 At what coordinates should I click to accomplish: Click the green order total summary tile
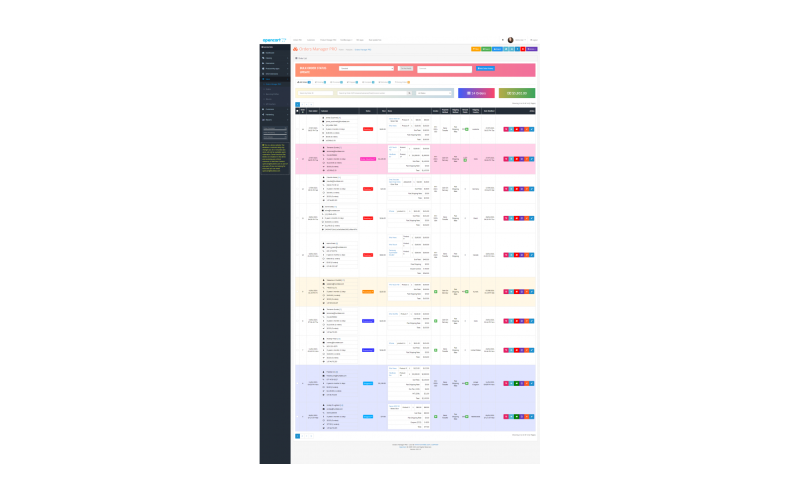tap(517, 93)
